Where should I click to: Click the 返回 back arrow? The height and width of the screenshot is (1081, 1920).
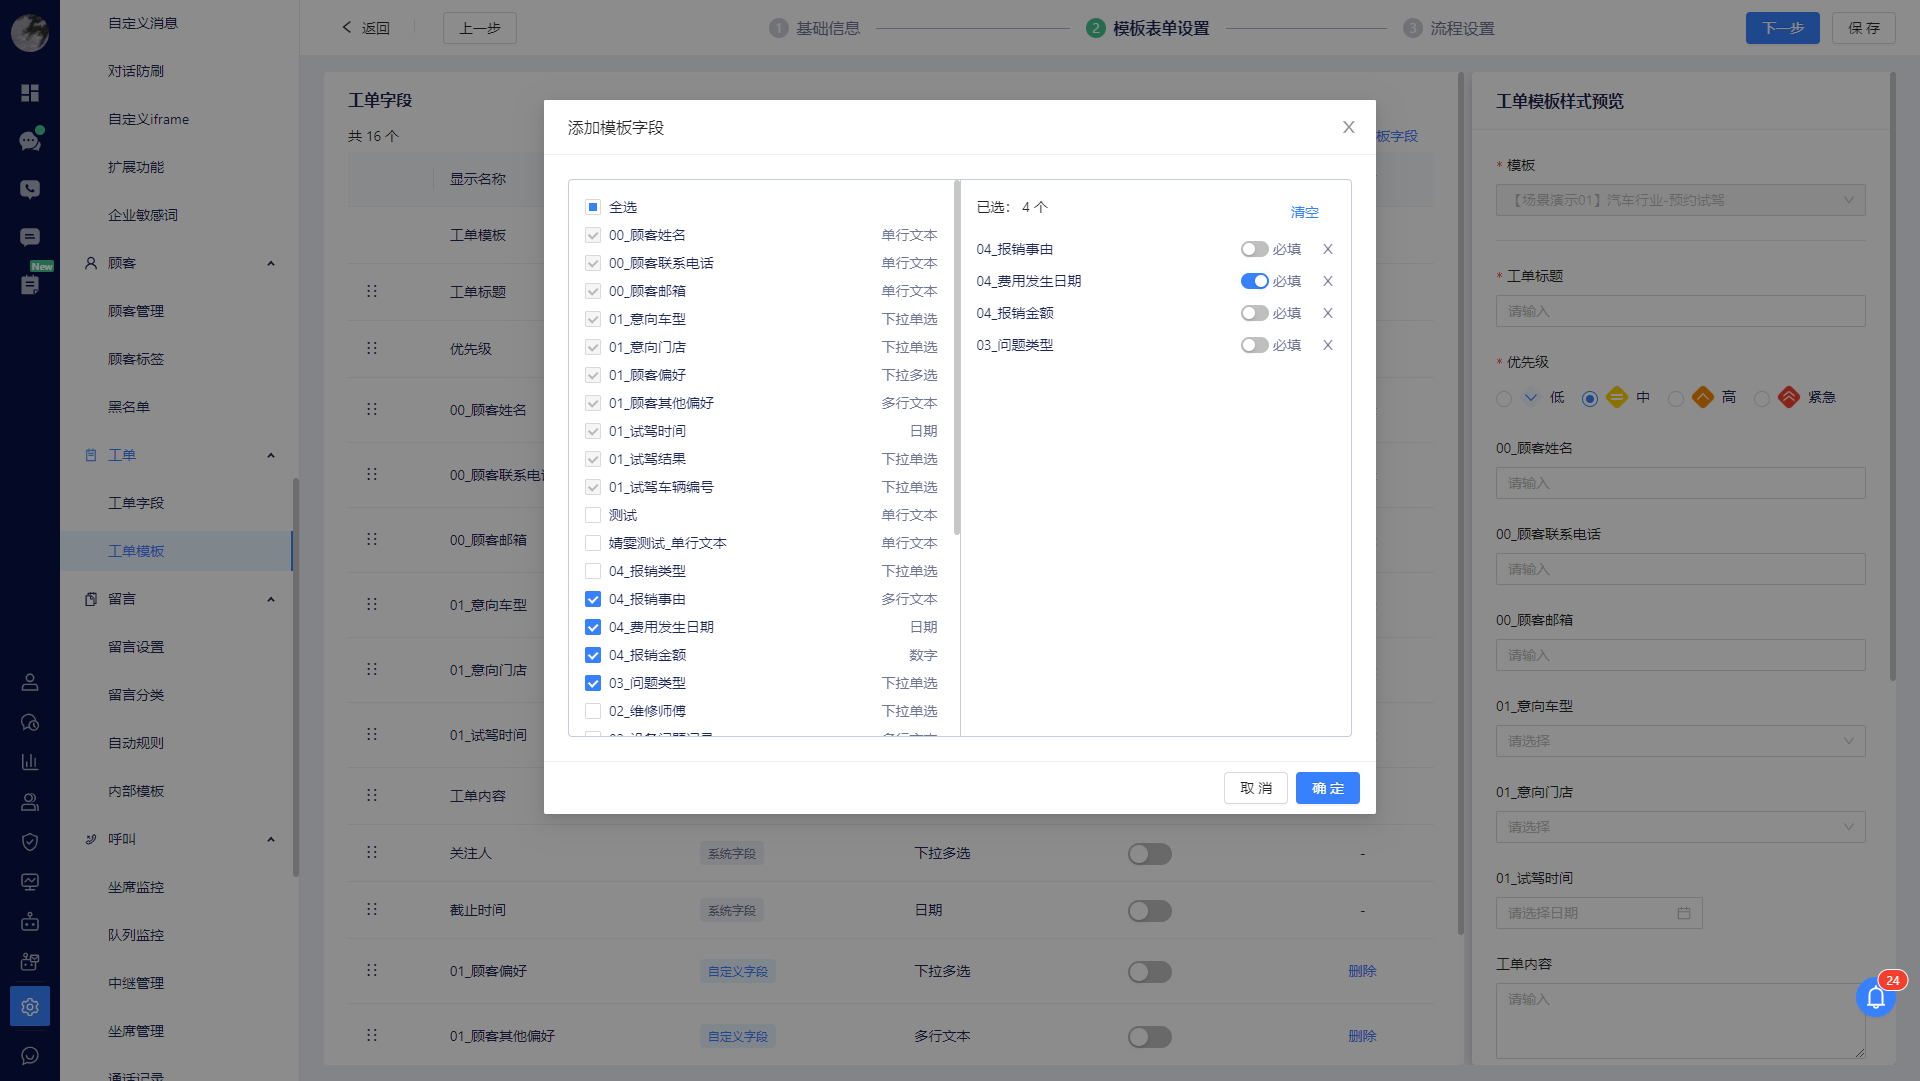[x=347, y=28]
